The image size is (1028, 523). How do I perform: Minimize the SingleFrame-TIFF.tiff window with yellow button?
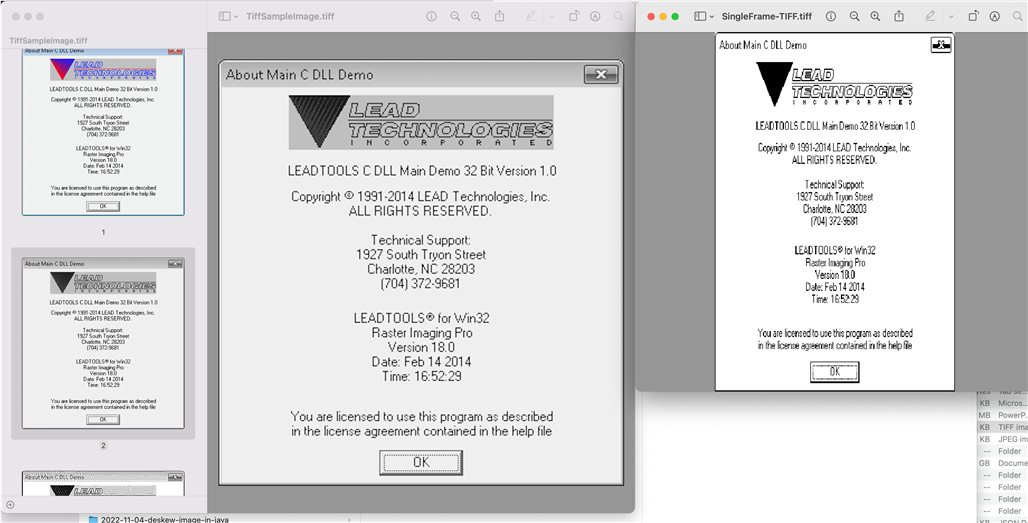point(663,16)
